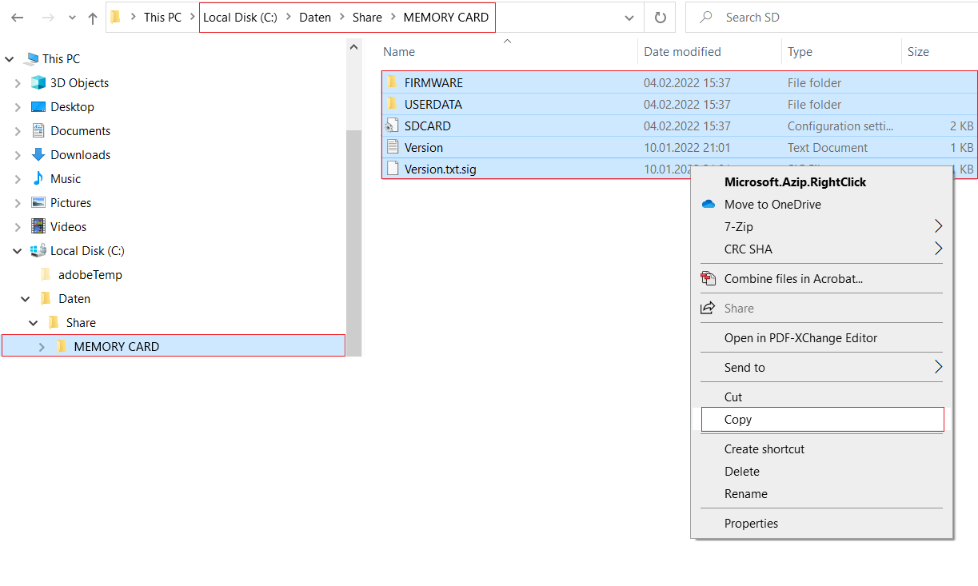Open the address bar history dropdown
The image size is (978, 586).
[x=628, y=18]
